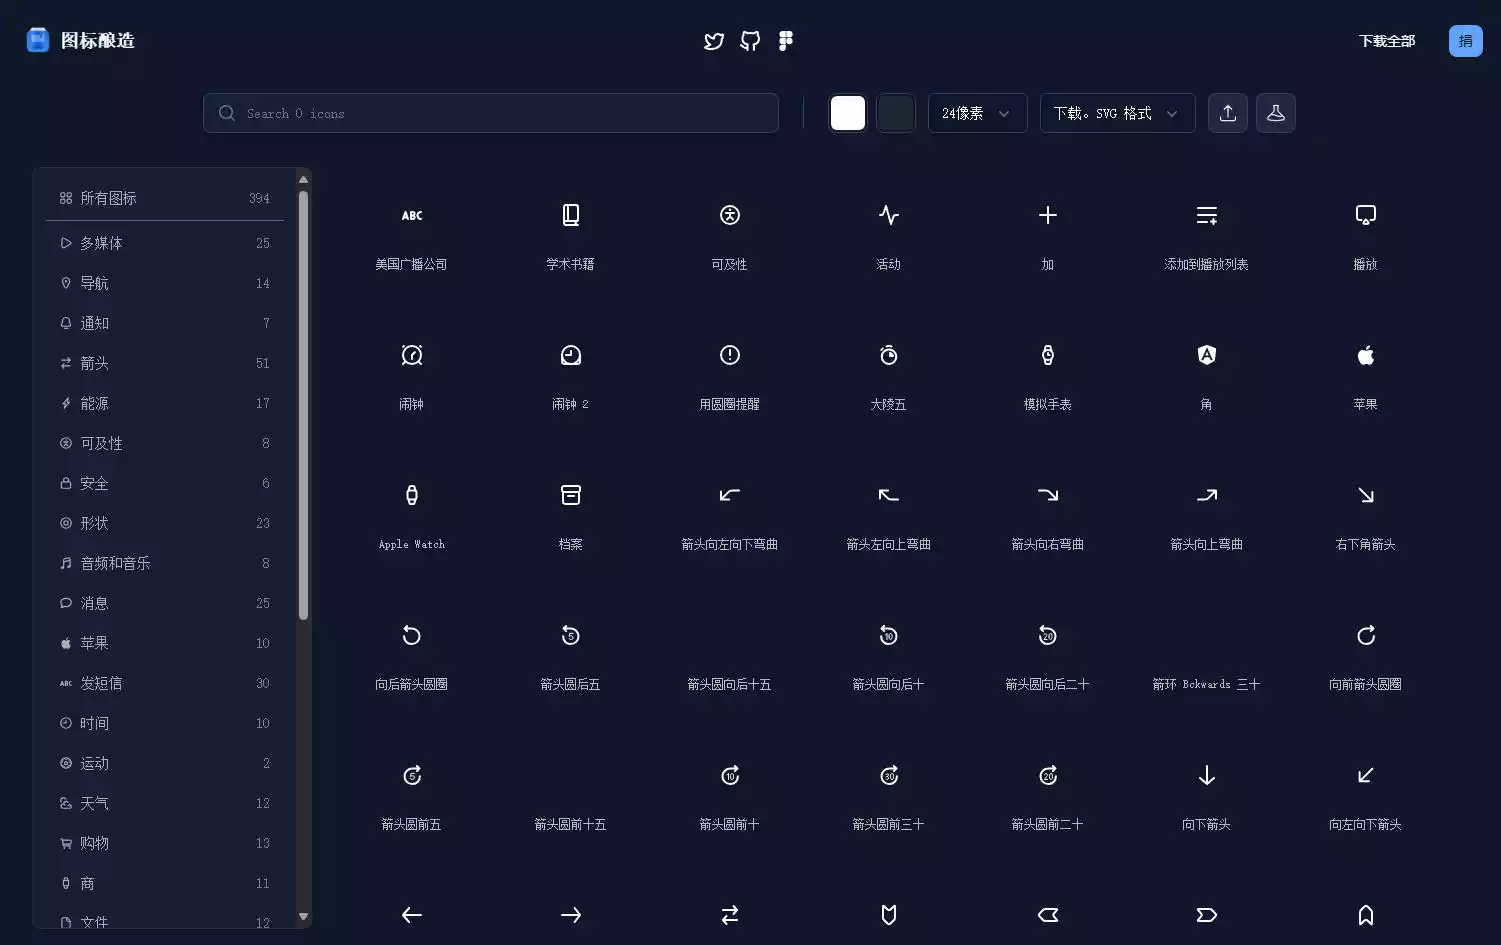Select the 添加到播放列表 icon

(x=1207, y=215)
